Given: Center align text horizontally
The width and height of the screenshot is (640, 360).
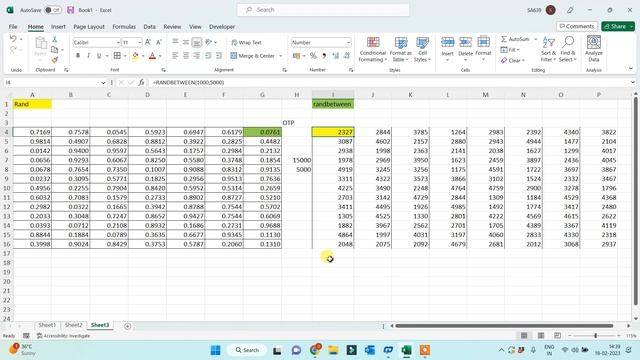Looking at the screenshot, I should (x=186, y=56).
